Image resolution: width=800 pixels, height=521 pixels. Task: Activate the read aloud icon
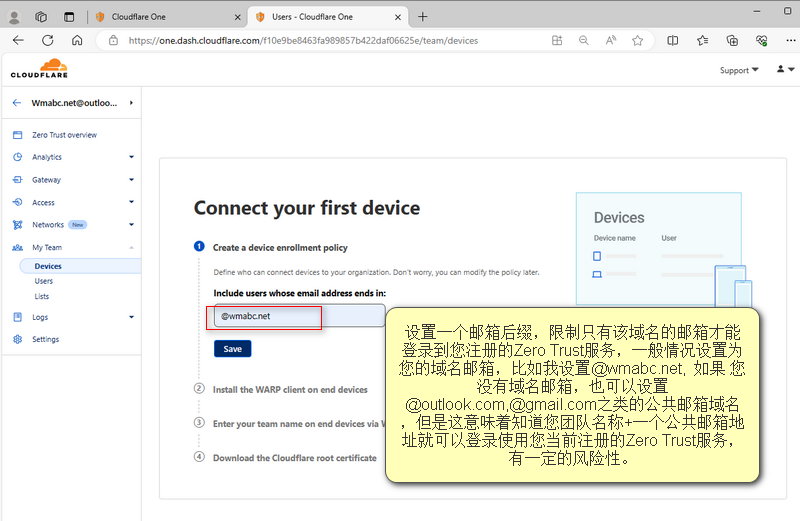[x=611, y=40]
